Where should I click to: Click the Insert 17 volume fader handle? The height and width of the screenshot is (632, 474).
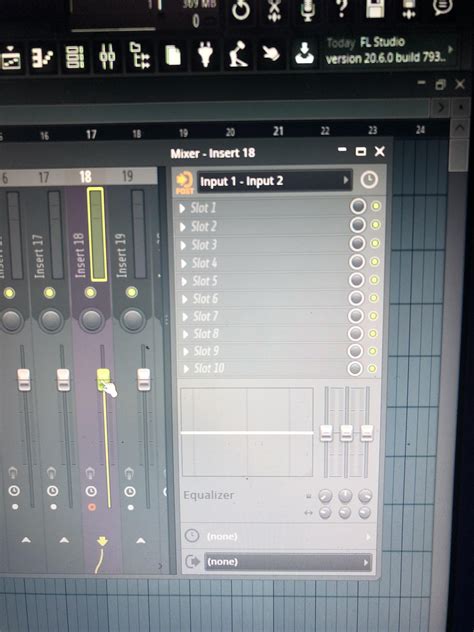[x=63, y=380]
